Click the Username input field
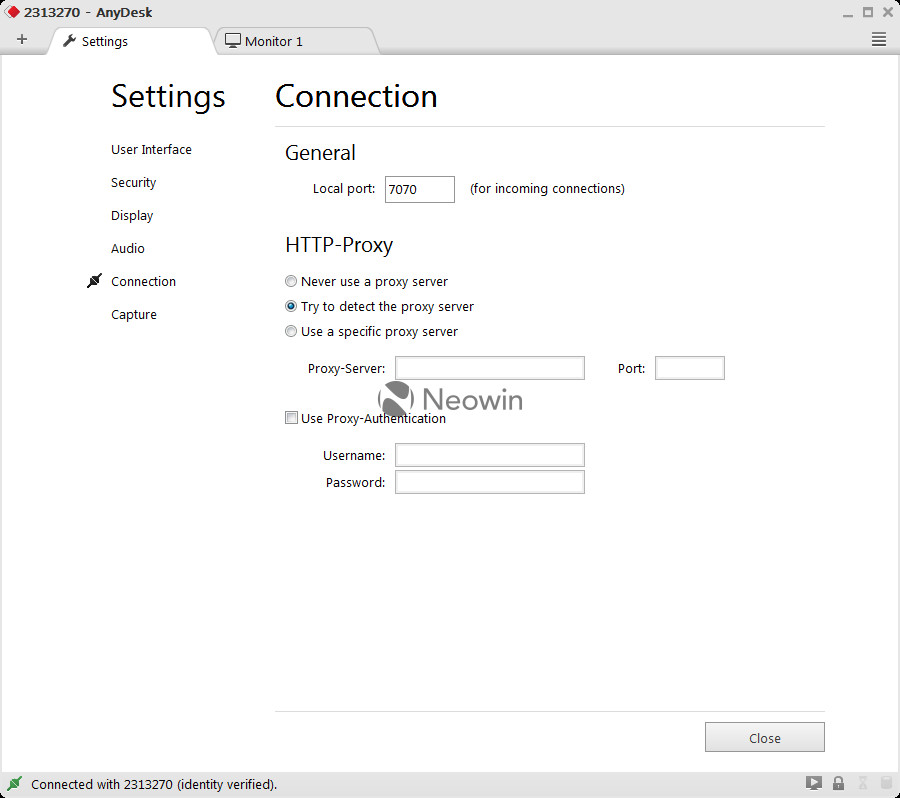This screenshot has height=798, width=900. 490,455
